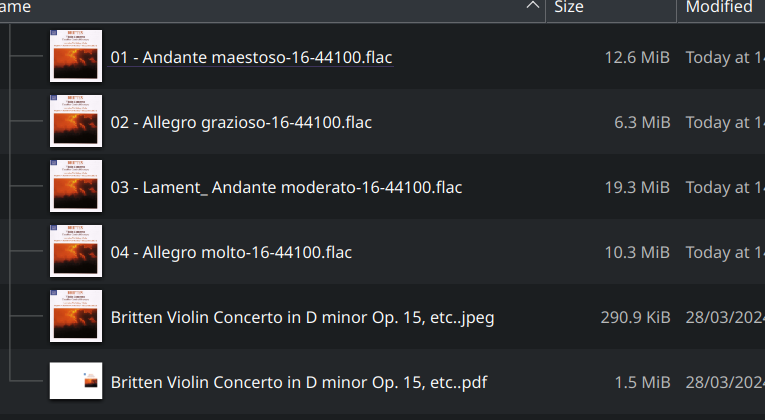The width and height of the screenshot is (765, 420).
Task: Select file 04 - Allegro molto-16-44100.flac
Action: tap(231, 252)
